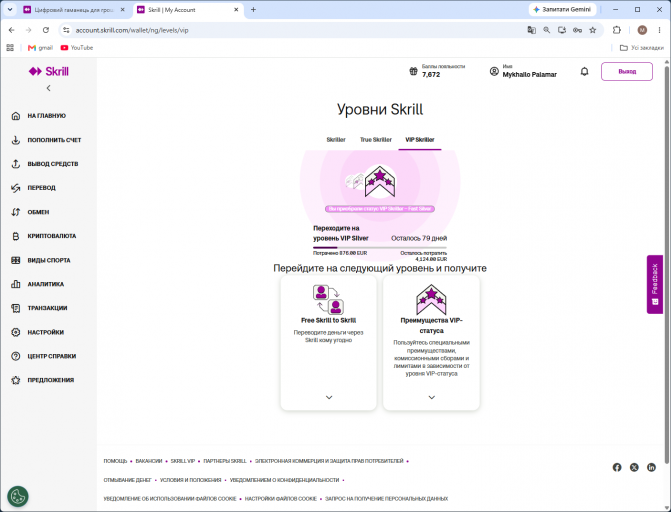Open the gmail bookmark

(x=40, y=48)
